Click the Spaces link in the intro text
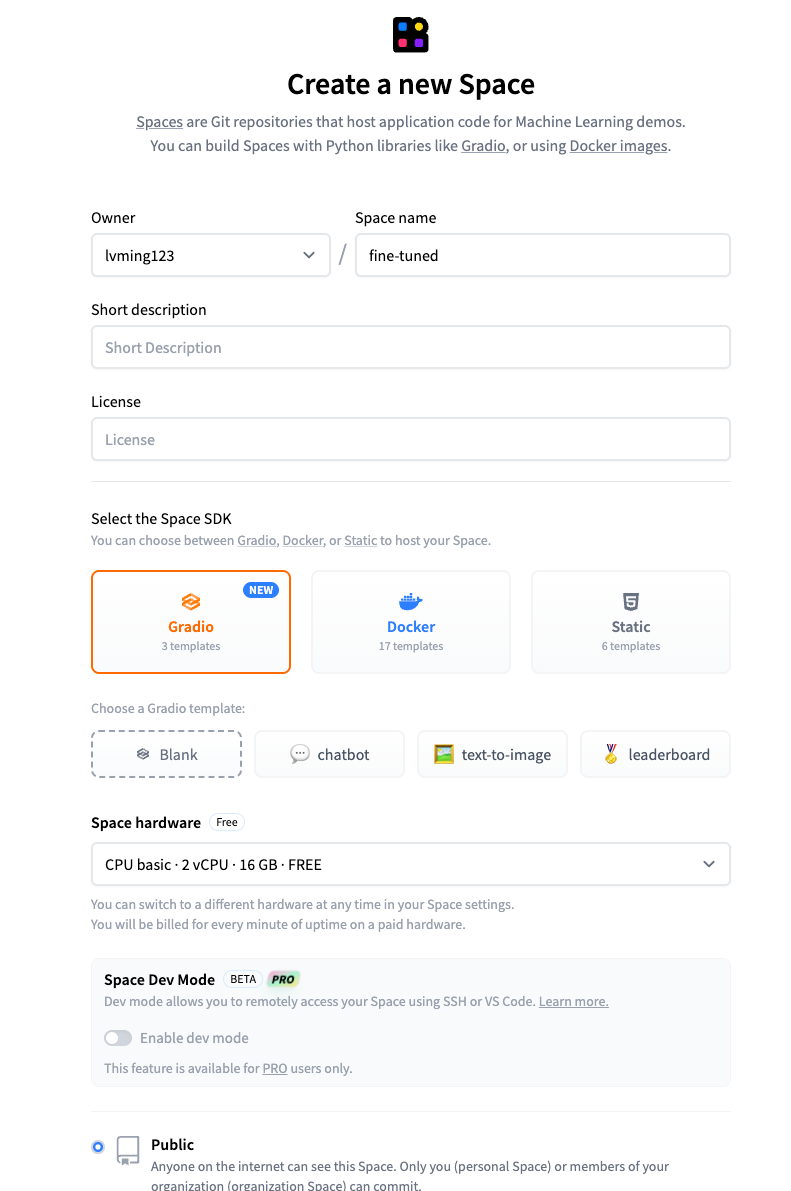Viewport: 791px width, 1191px height. pyautogui.click(x=160, y=122)
